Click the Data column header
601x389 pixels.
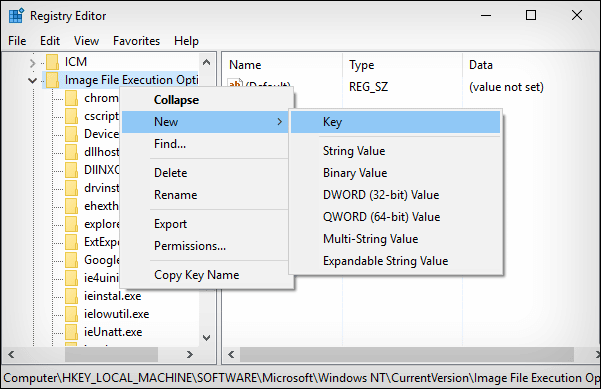531,65
